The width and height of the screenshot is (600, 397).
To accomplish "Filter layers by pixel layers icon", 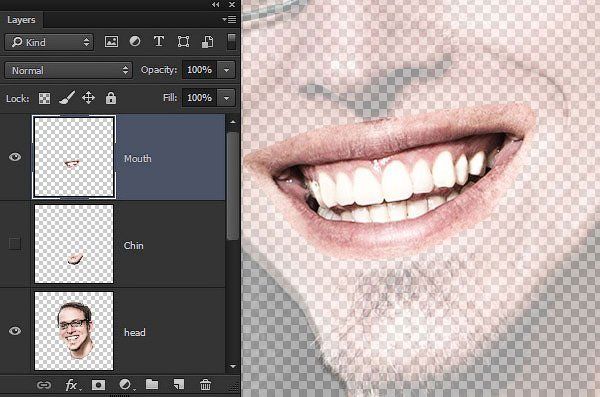I will pyautogui.click(x=111, y=41).
